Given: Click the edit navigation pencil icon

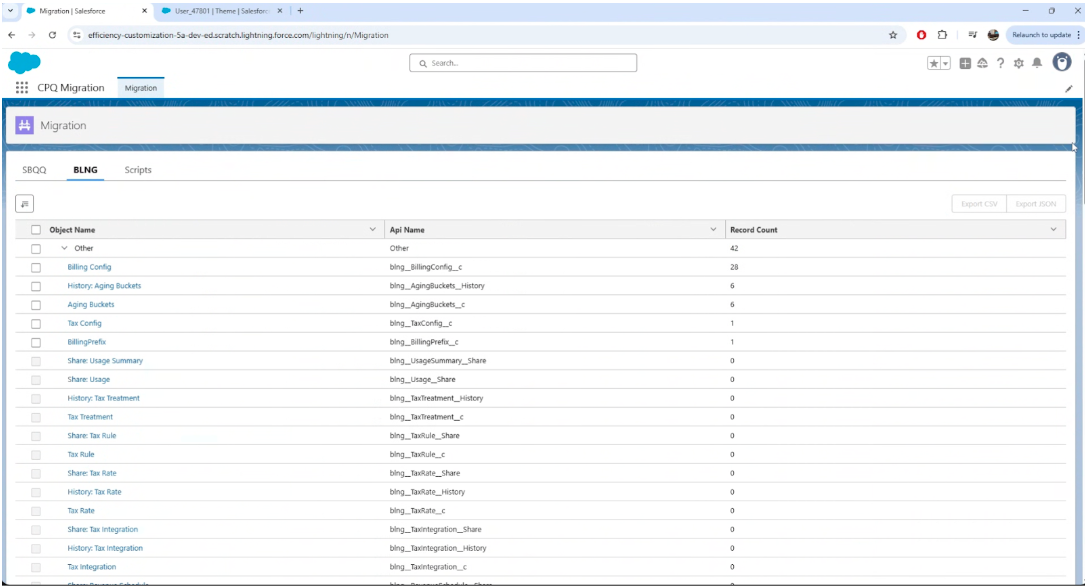Looking at the screenshot, I should [1068, 88].
